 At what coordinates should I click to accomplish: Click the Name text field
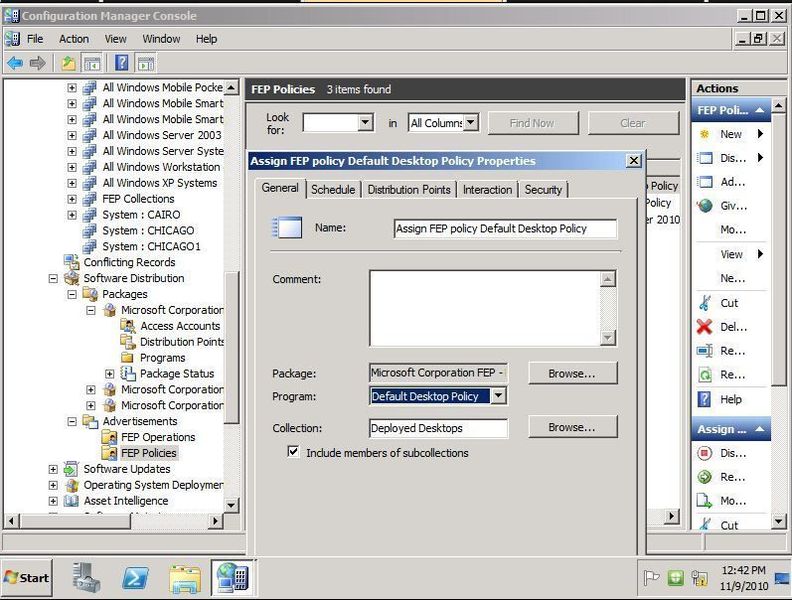[505, 228]
